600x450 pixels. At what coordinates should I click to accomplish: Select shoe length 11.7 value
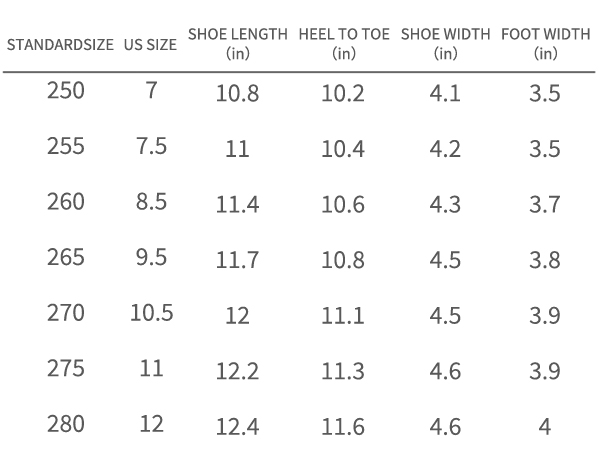(x=238, y=261)
